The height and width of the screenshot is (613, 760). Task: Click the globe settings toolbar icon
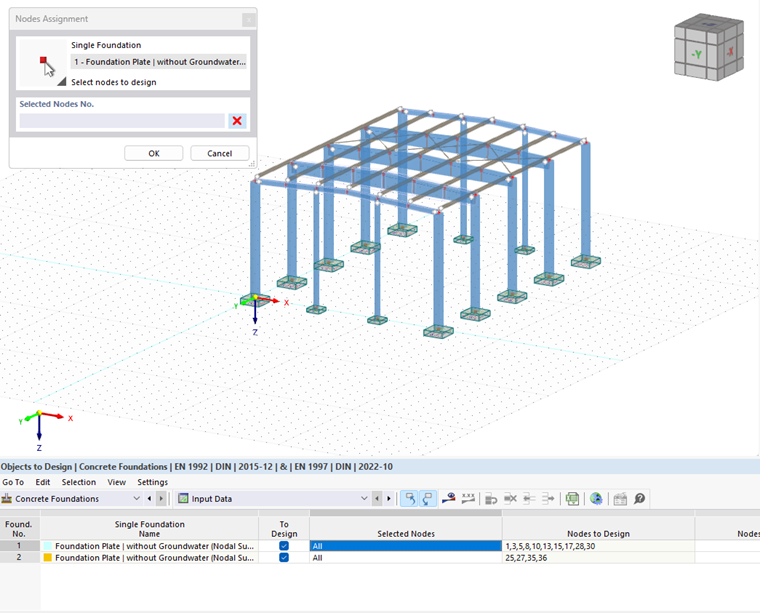click(596, 499)
